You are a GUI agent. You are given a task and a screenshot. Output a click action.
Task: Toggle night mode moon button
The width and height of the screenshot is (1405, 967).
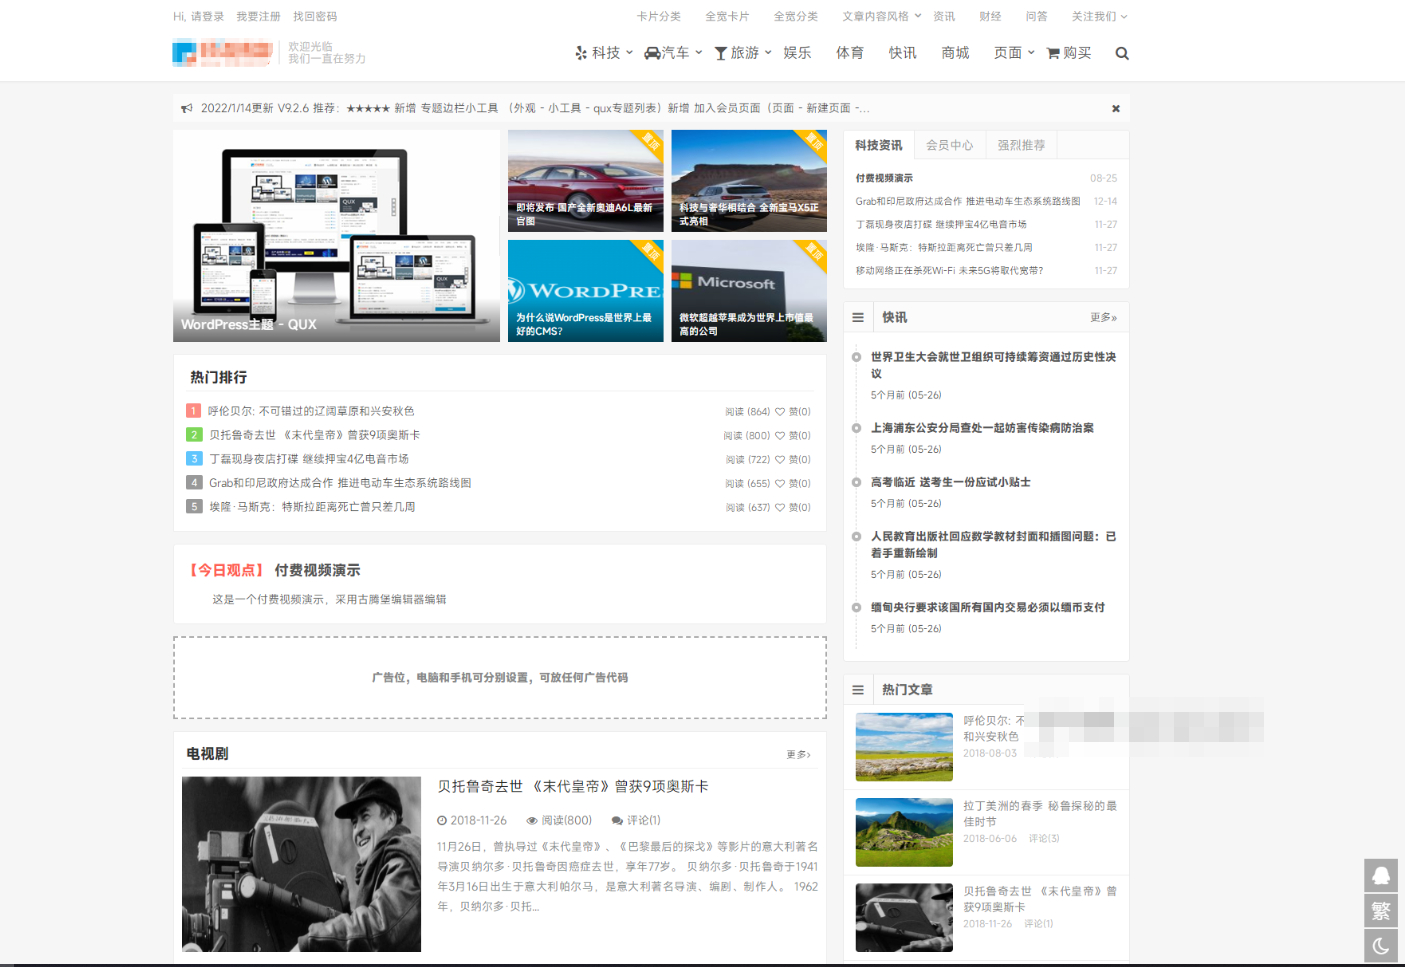point(1381,945)
